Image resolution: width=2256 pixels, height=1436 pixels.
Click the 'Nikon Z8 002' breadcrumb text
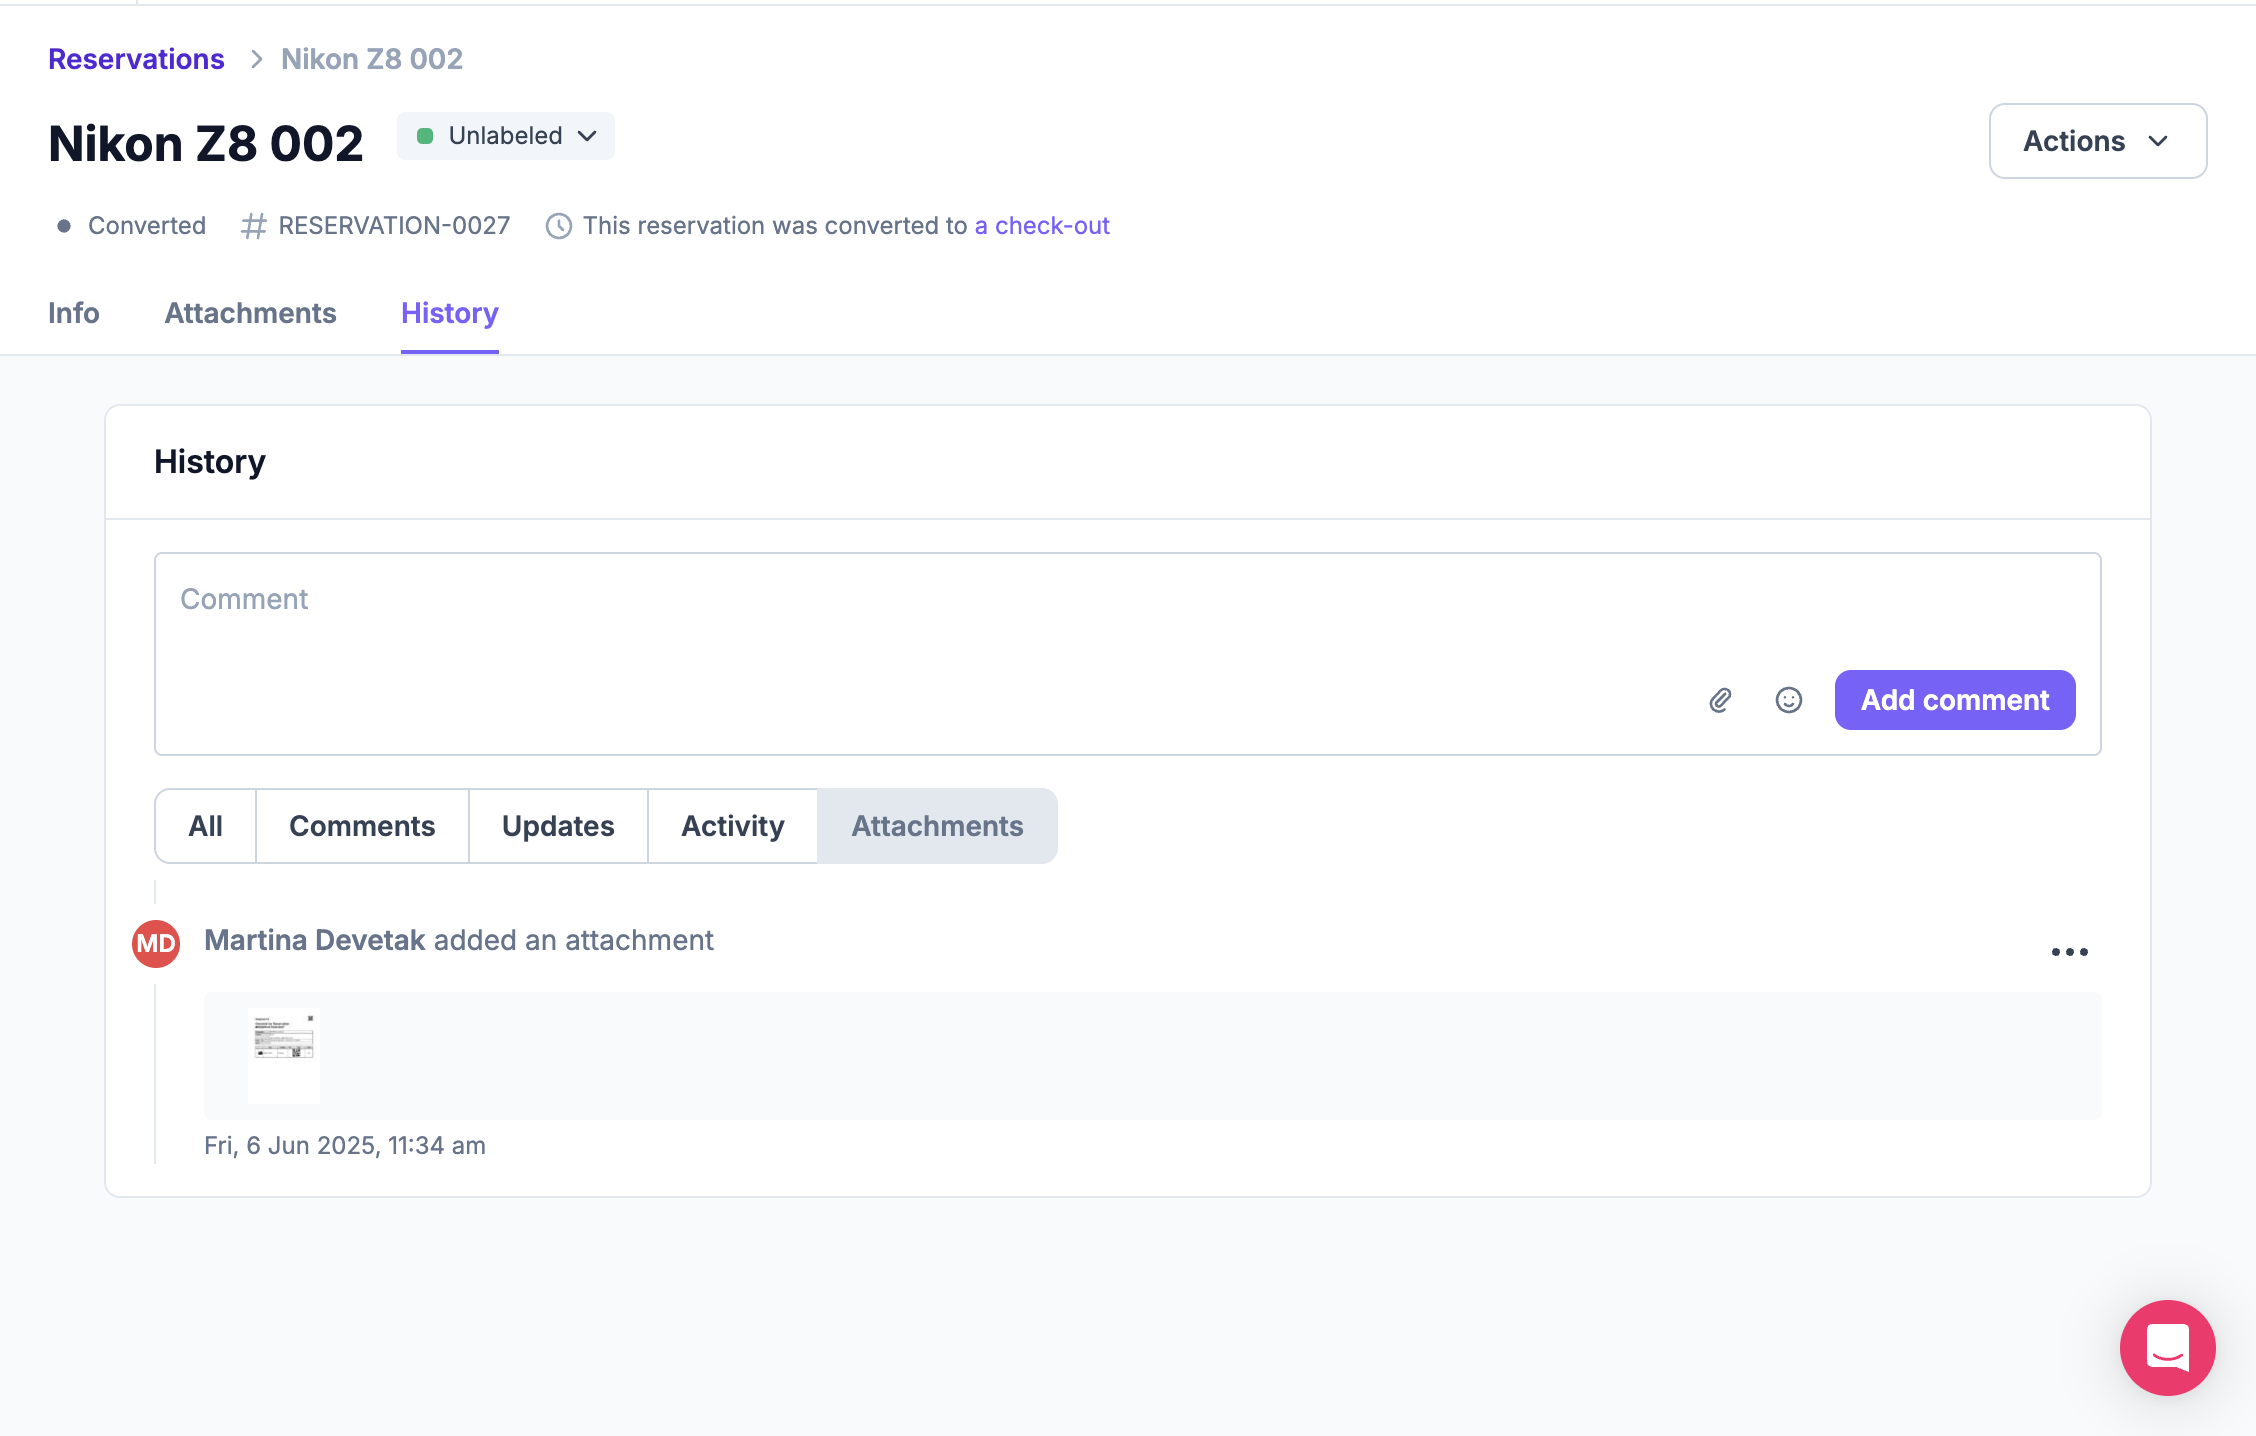pyautogui.click(x=372, y=59)
